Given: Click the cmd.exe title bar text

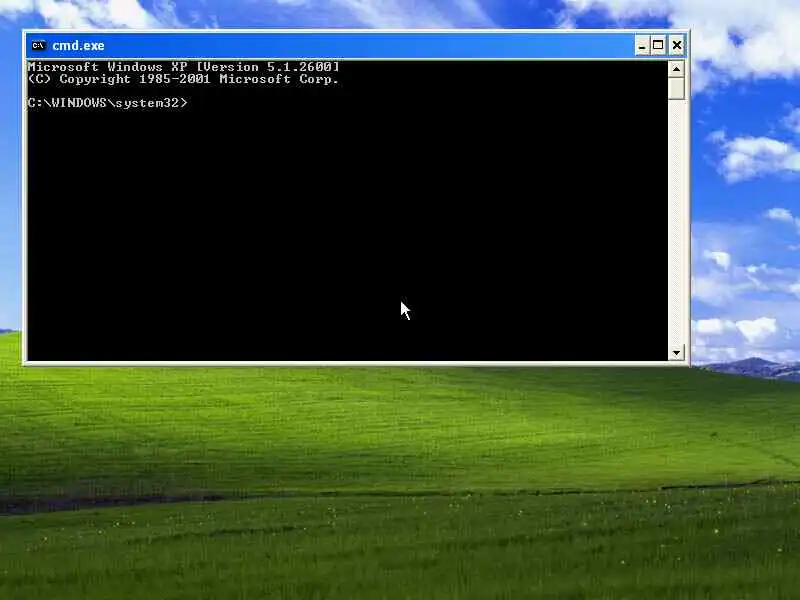Looking at the screenshot, I should click(78, 45).
